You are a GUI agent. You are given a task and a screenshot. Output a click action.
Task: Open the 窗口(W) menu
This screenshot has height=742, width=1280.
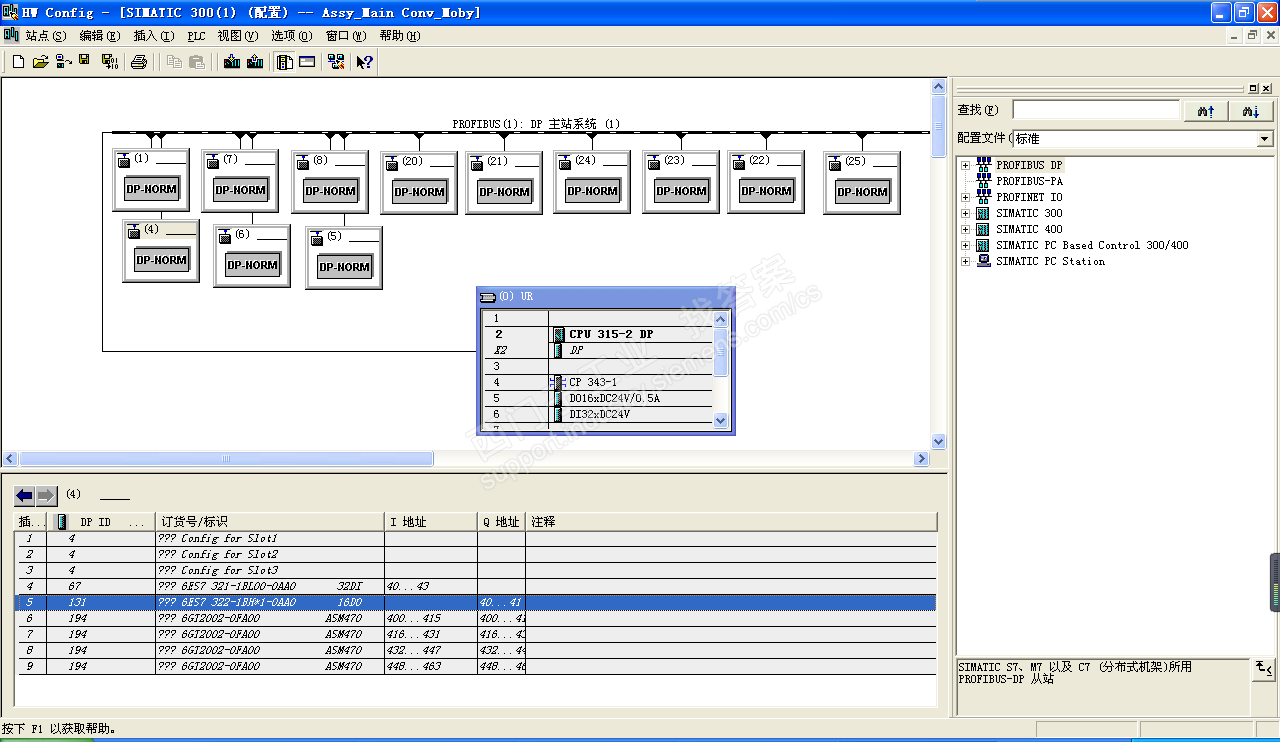(x=346, y=36)
